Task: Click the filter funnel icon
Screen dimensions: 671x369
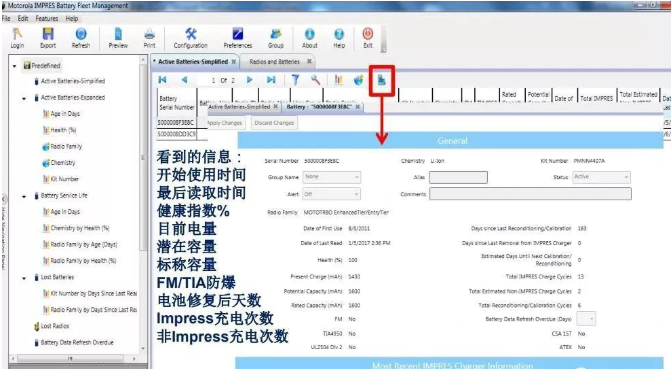Action: click(295, 80)
